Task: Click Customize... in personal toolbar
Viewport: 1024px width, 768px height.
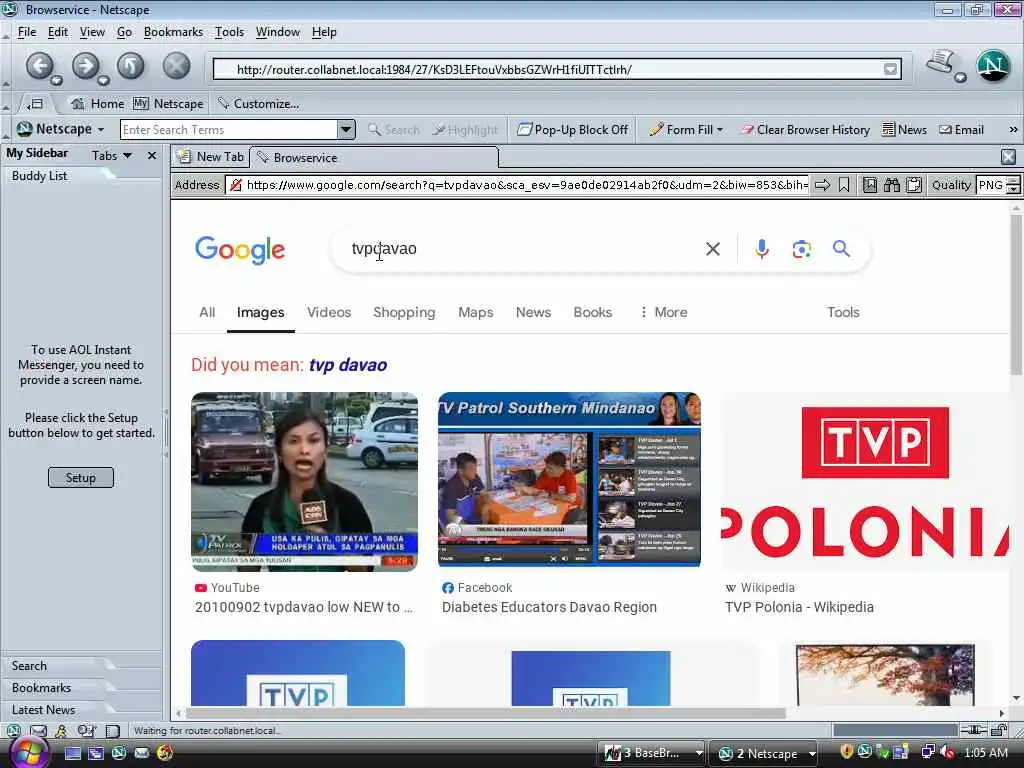Action: [259, 104]
